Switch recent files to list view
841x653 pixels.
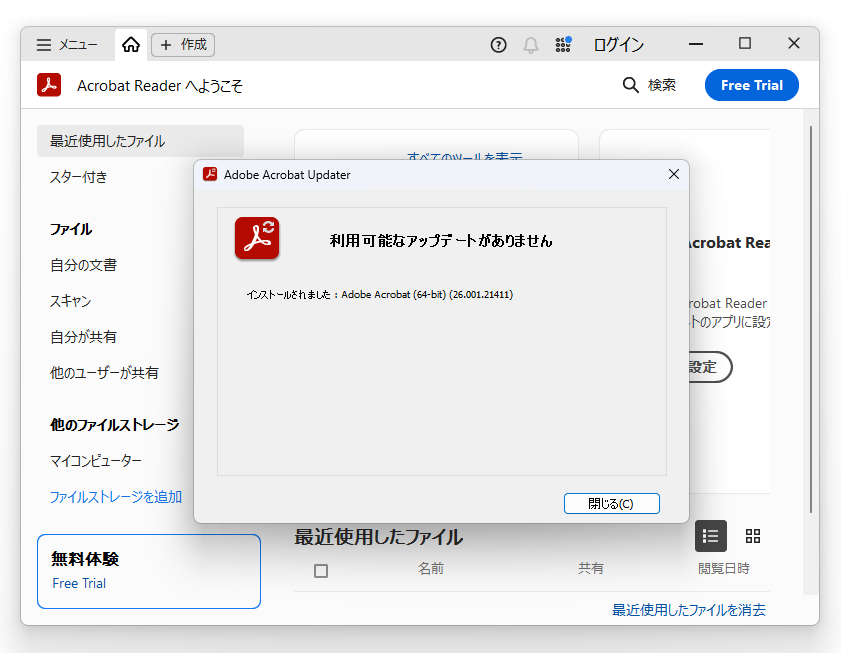click(x=711, y=536)
